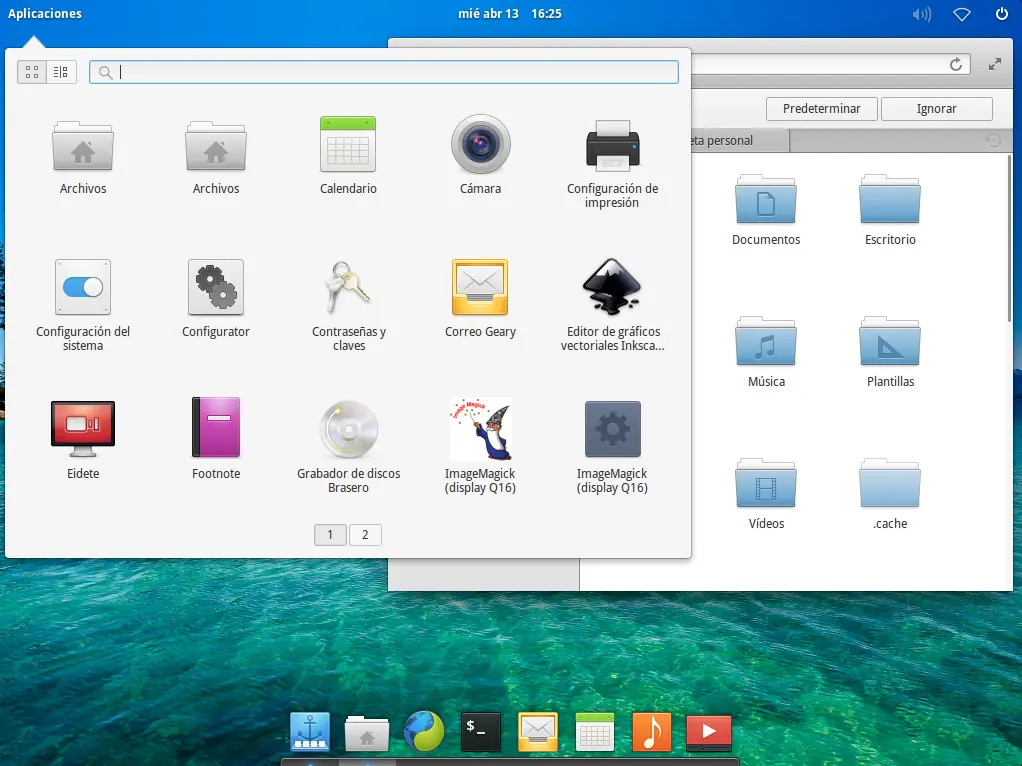This screenshot has height=766, width=1022.
Task: Click the application search field
Action: (384, 72)
